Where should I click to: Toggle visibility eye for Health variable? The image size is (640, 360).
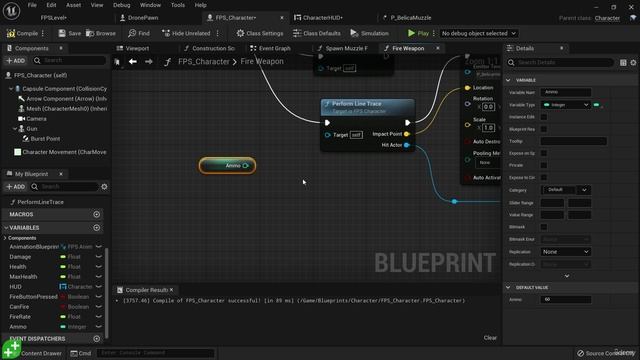98,267
